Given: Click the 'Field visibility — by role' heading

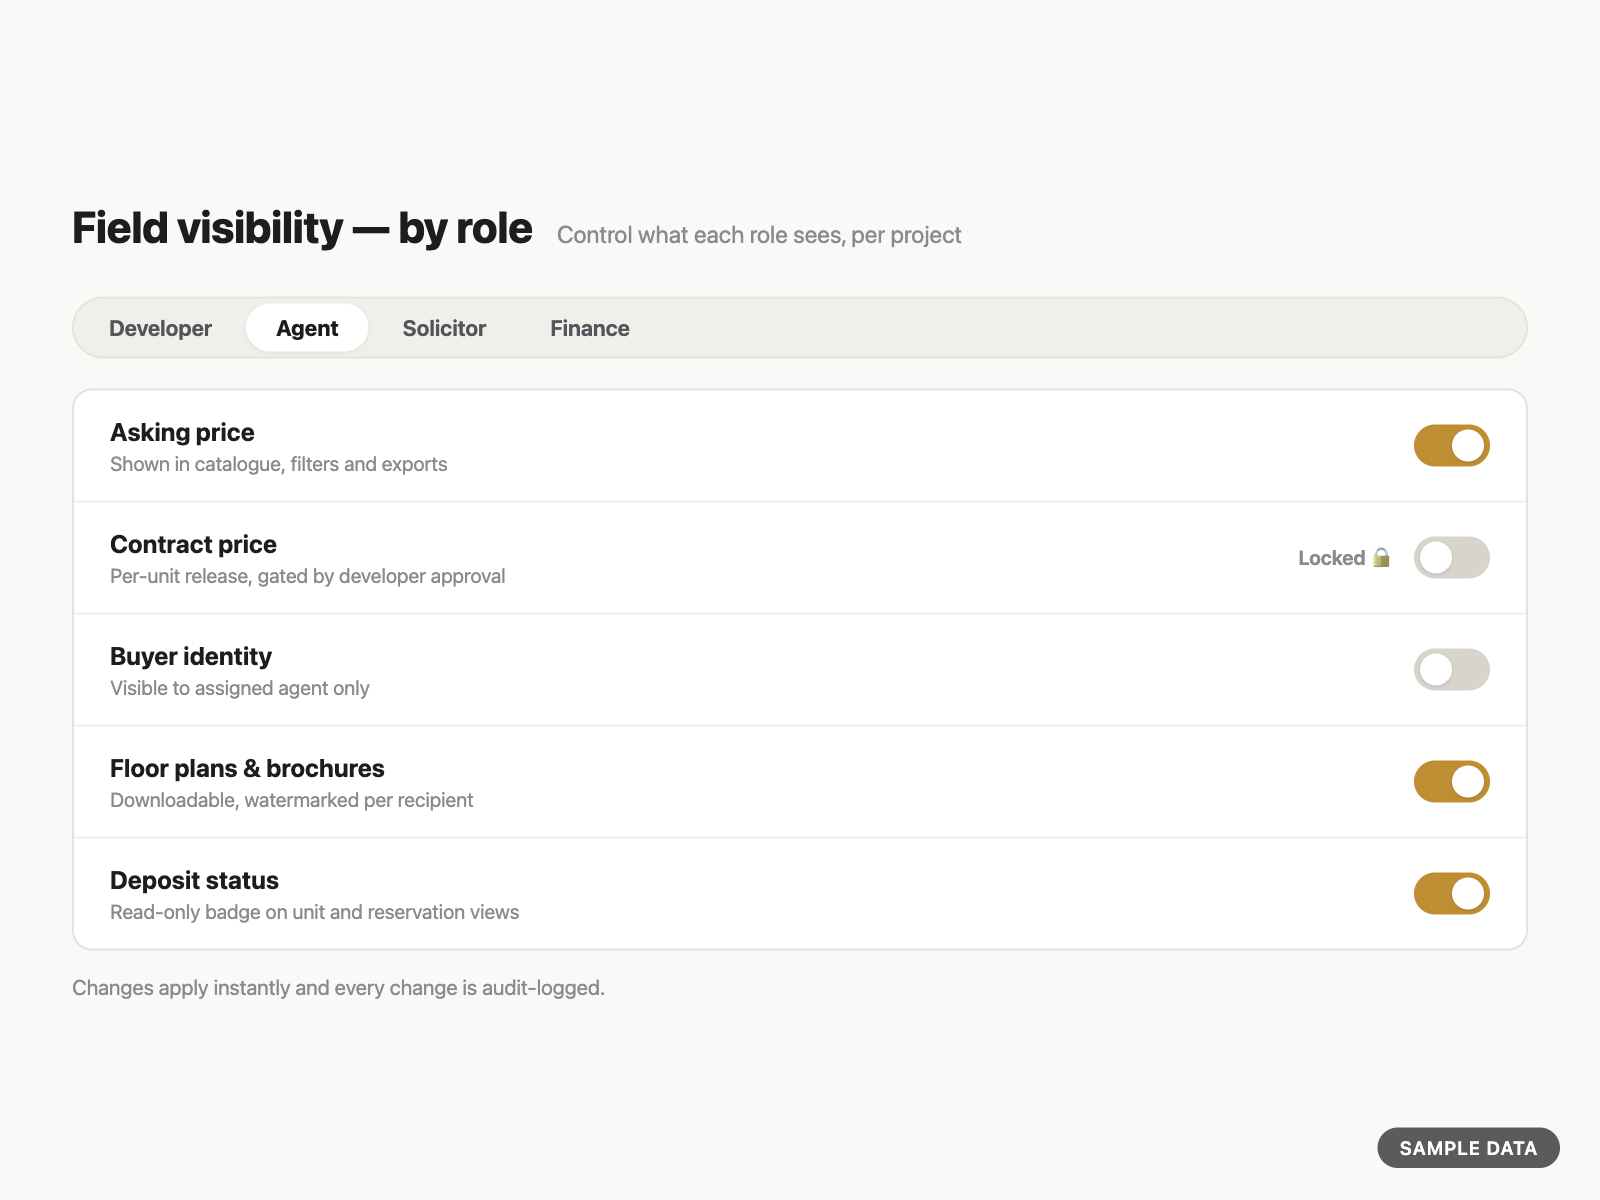Looking at the screenshot, I should coord(302,228).
